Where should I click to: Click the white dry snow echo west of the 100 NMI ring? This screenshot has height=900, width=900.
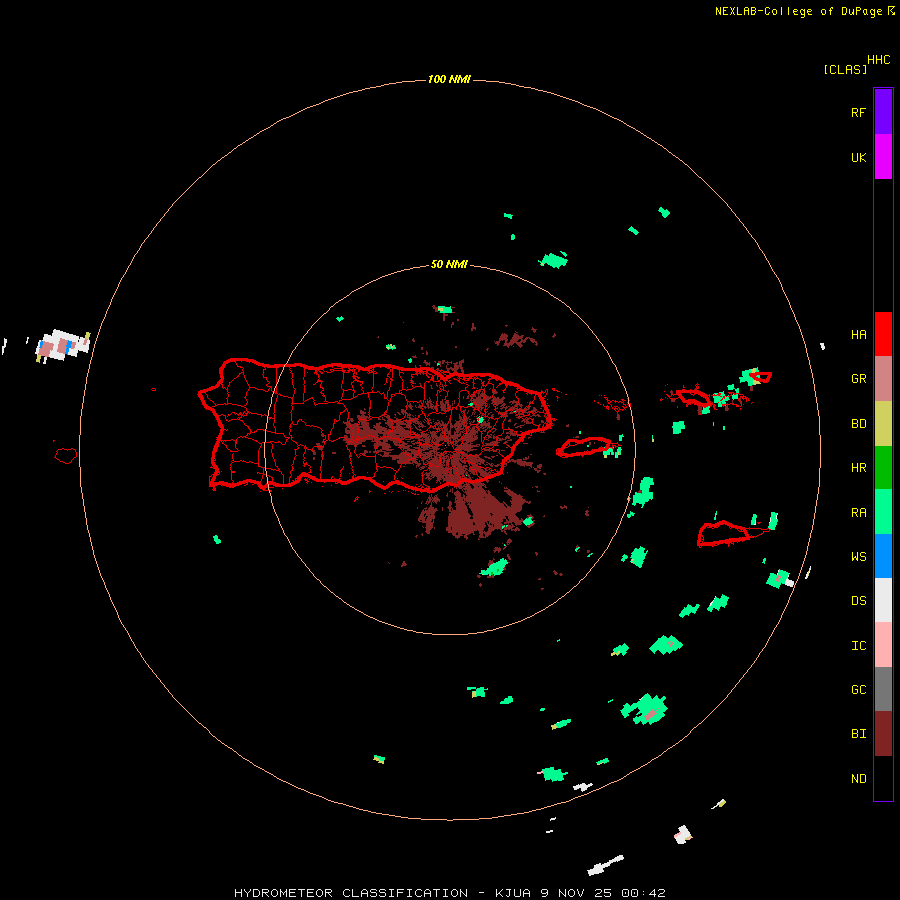(63, 346)
